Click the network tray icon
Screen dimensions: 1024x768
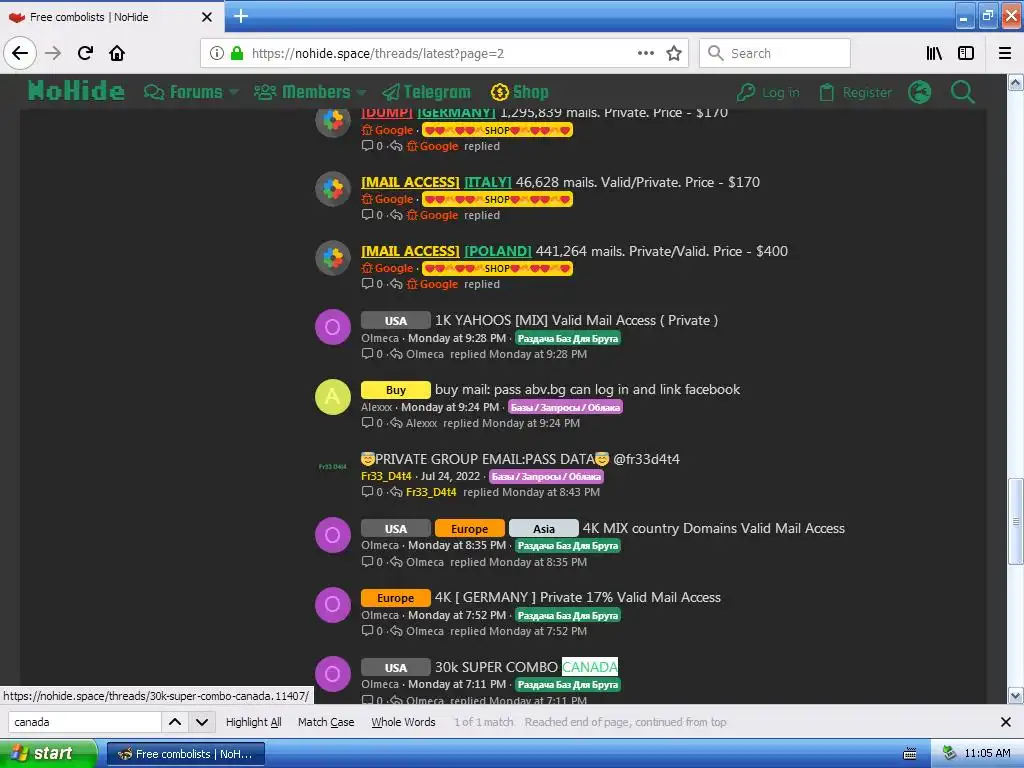click(949, 753)
